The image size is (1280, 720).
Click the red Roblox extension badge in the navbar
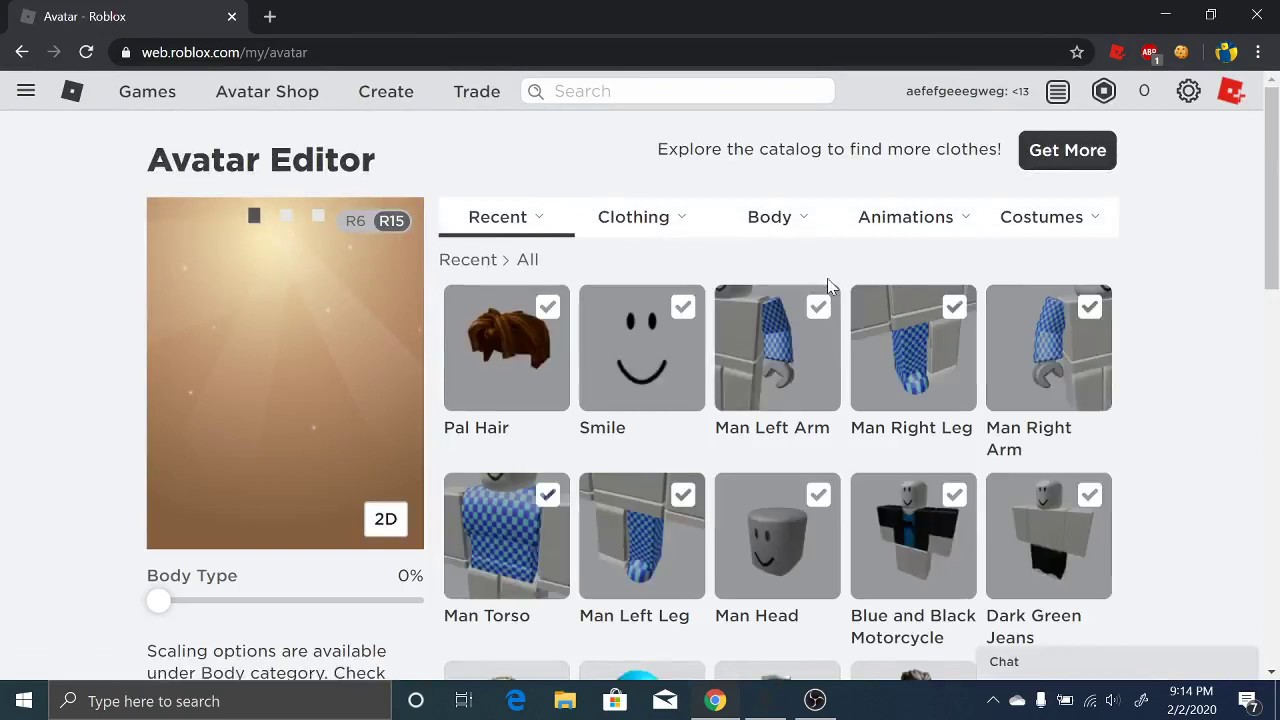(x=1231, y=91)
